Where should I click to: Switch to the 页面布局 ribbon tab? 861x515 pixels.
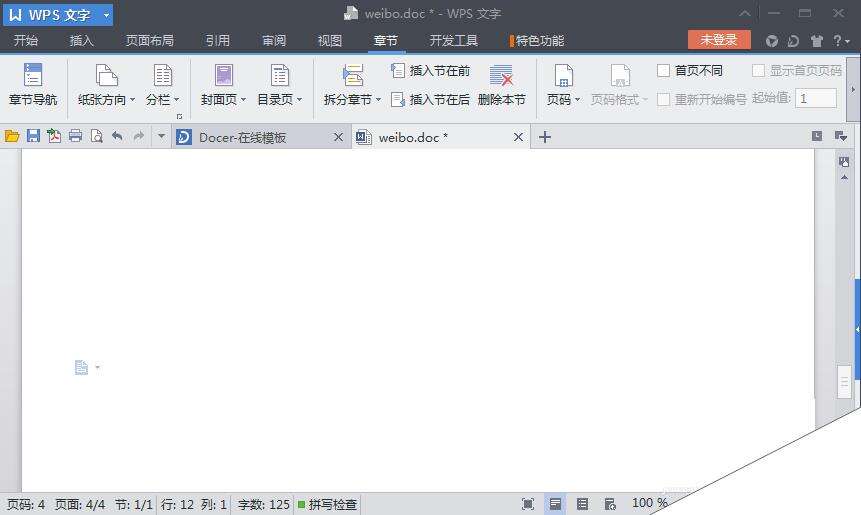pyautogui.click(x=149, y=40)
